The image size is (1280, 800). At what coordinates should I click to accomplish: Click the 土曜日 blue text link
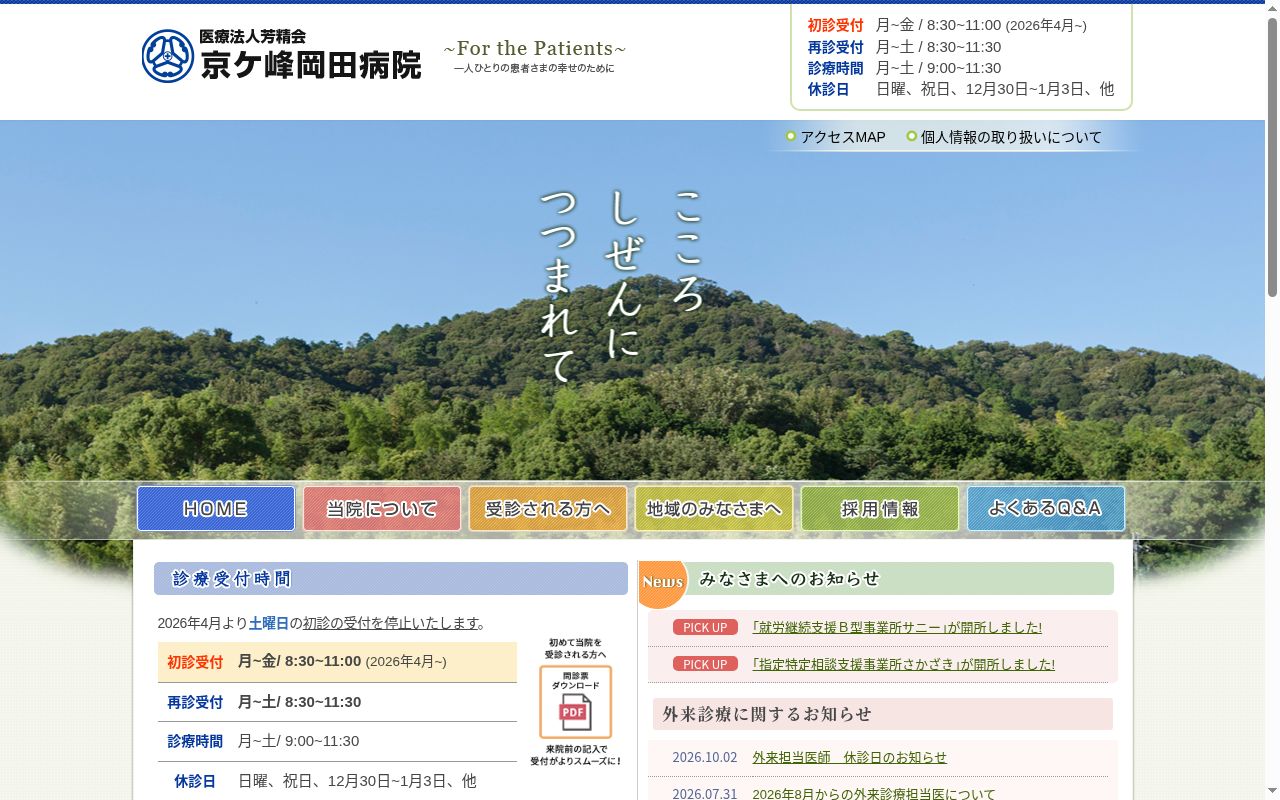pyautogui.click(x=269, y=623)
